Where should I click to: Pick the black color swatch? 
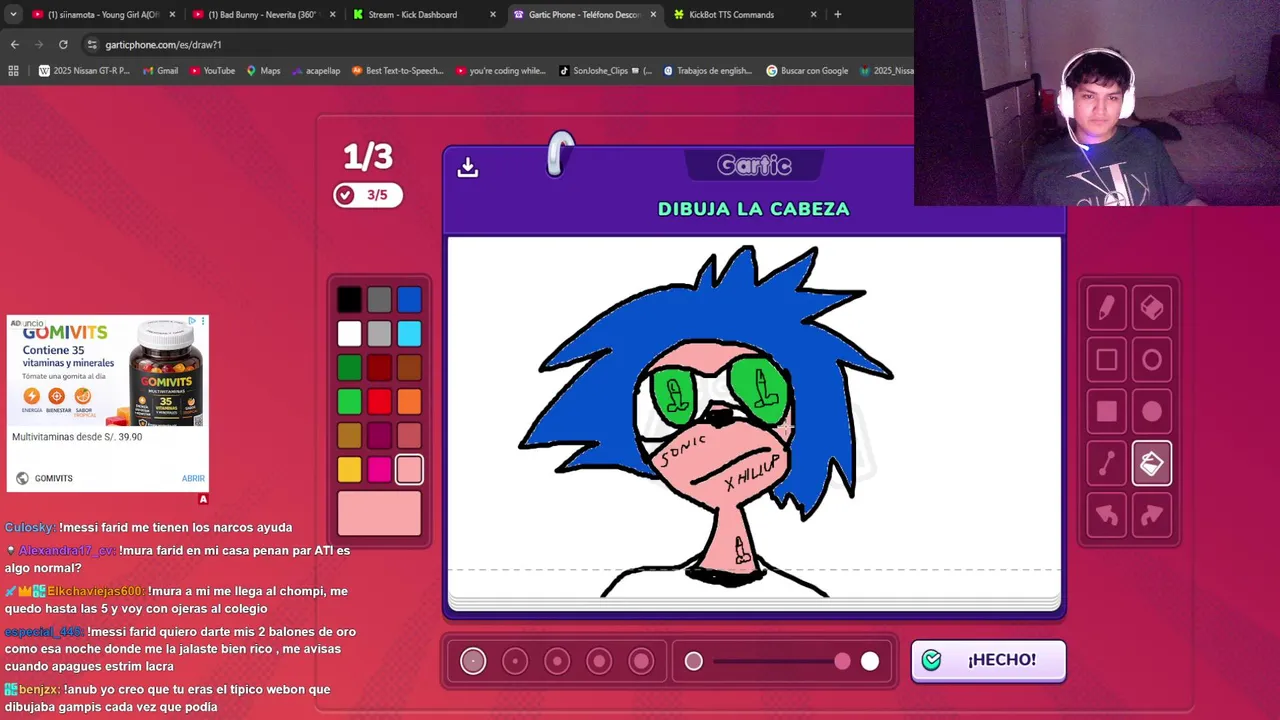[x=349, y=299]
